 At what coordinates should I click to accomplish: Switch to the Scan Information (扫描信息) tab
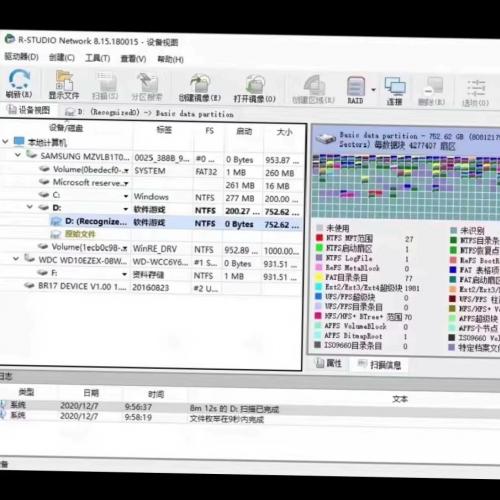379,365
